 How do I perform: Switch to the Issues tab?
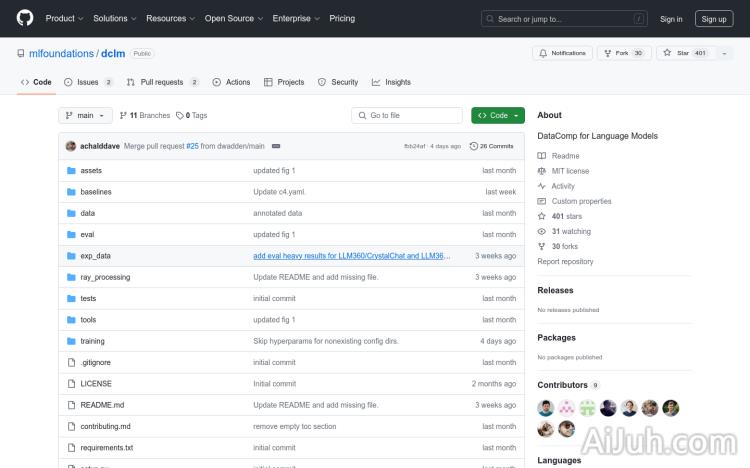(x=87, y=82)
